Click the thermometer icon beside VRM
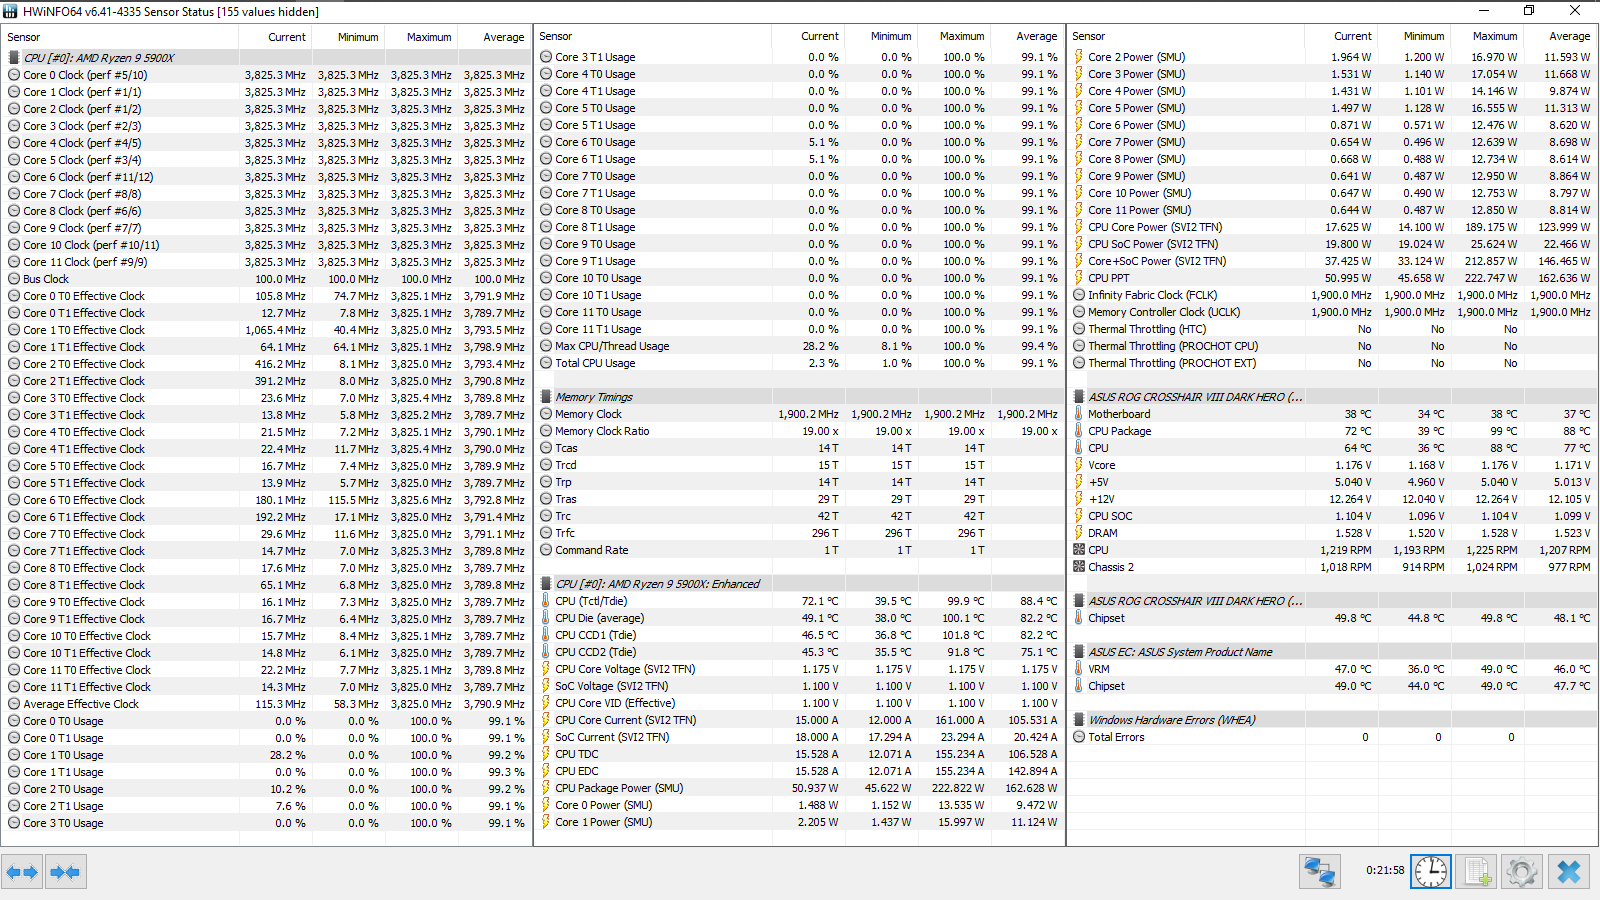The image size is (1600, 900). pyautogui.click(x=1079, y=669)
